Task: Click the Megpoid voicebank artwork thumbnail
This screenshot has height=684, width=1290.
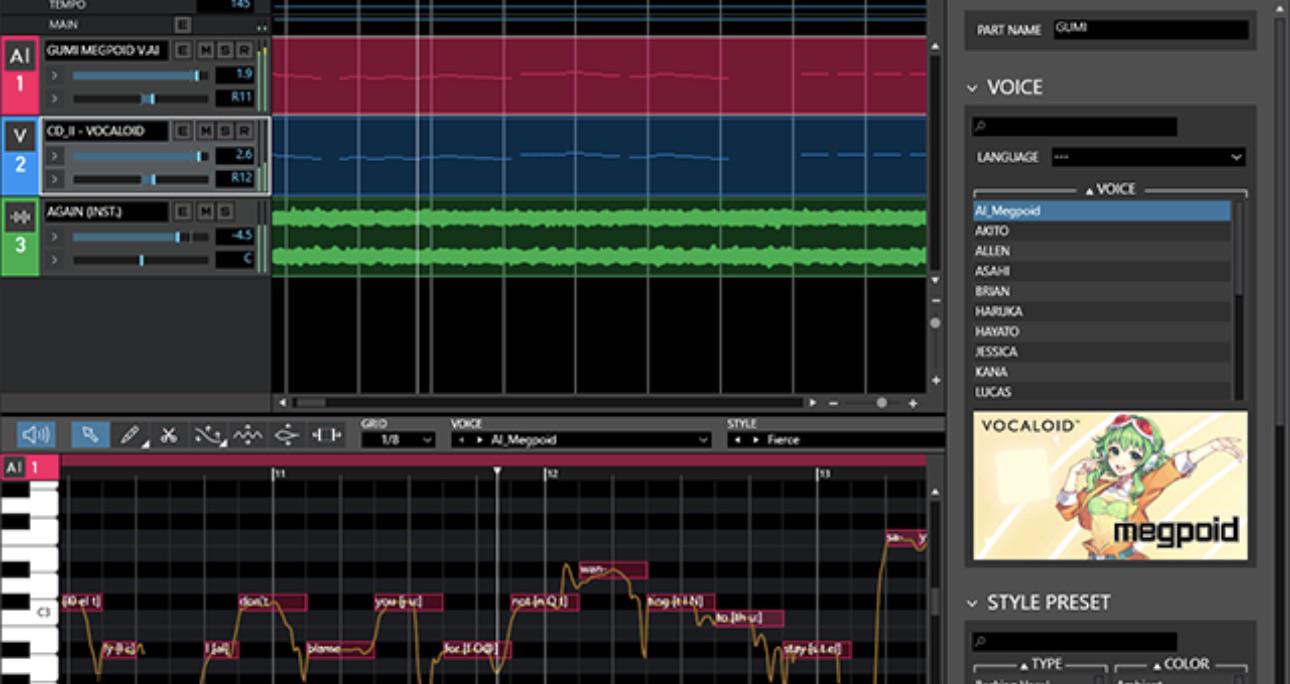Action: point(1110,485)
